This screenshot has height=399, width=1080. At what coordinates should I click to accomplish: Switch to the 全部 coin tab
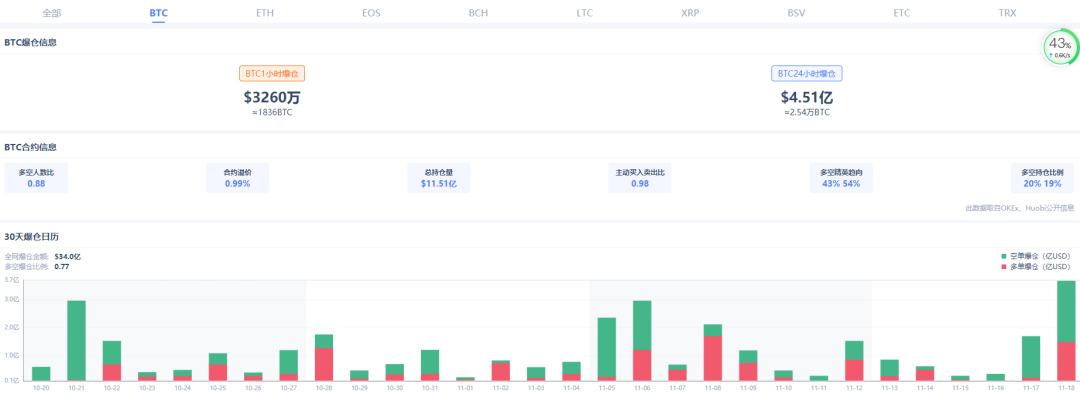(52, 12)
